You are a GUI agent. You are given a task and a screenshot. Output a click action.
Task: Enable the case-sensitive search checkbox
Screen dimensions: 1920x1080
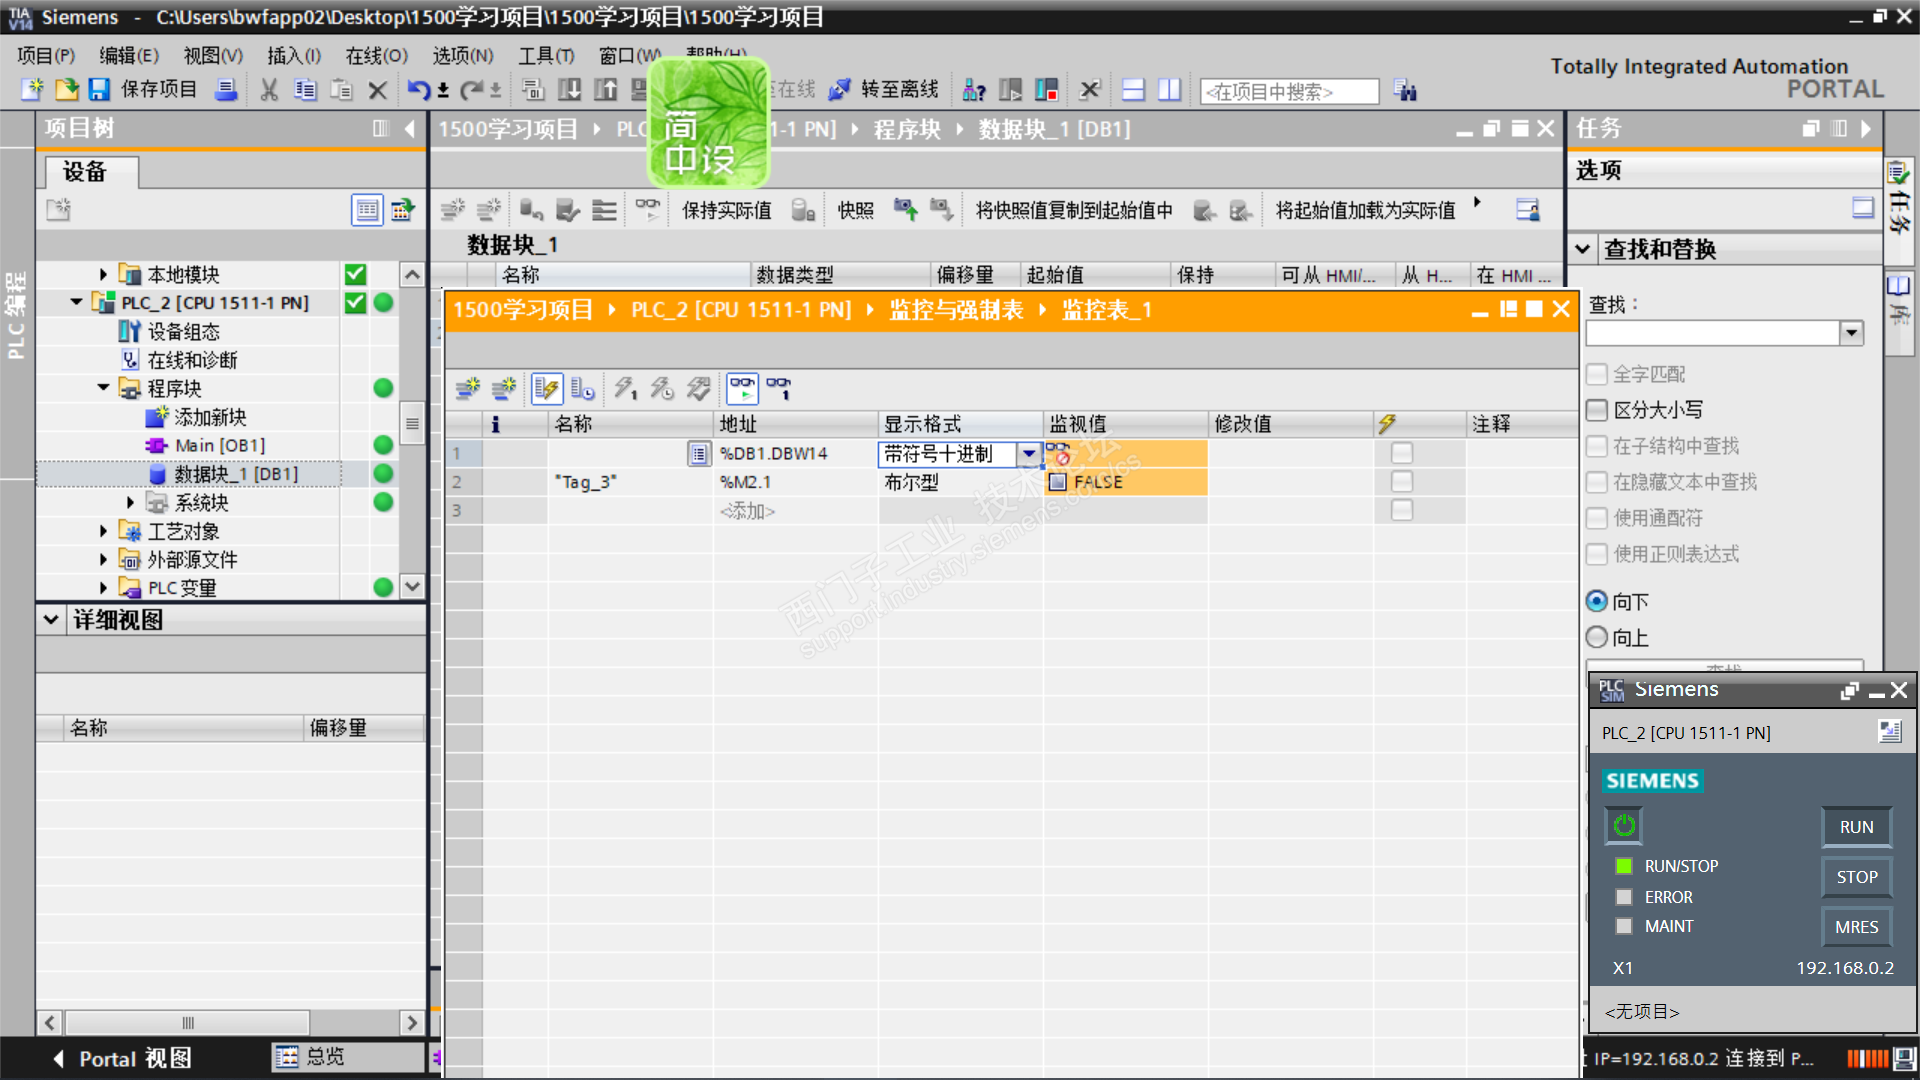pos(1597,410)
